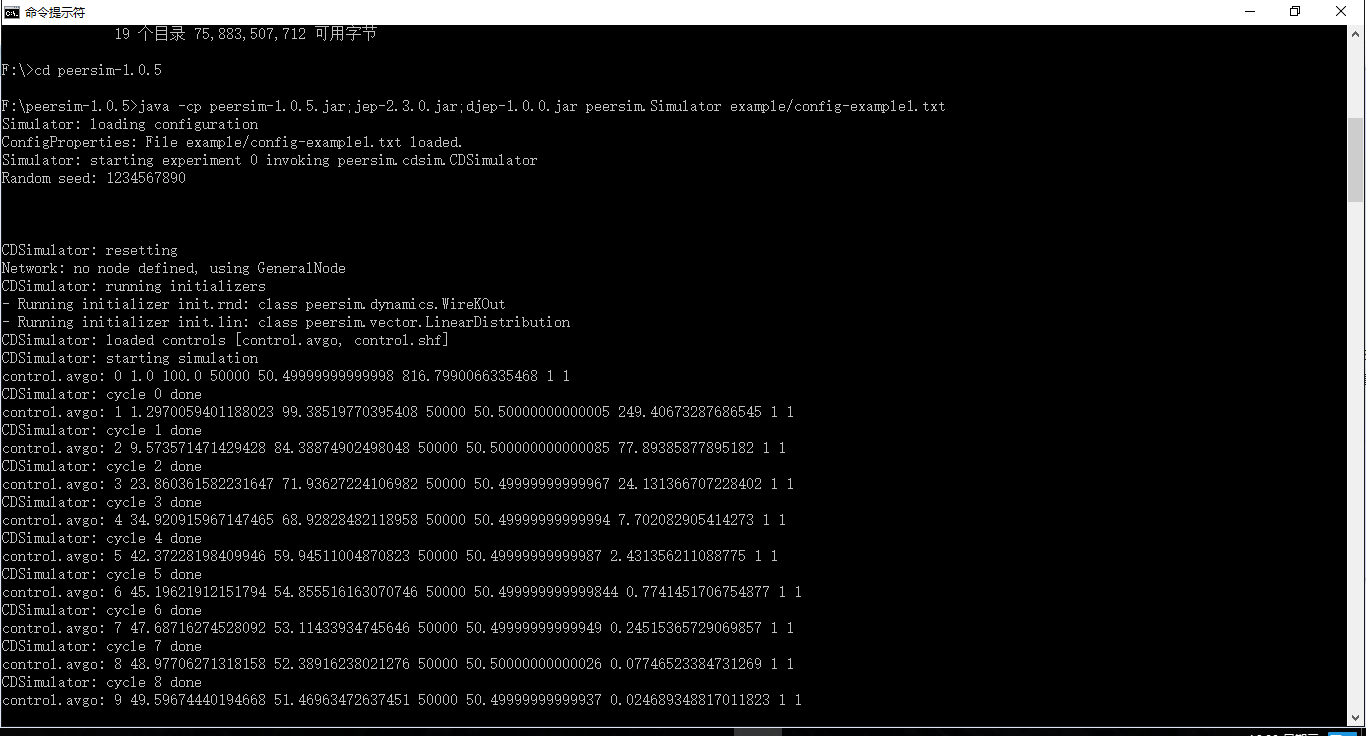Viewport: 1366px width, 736px height.
Task: Click the 'control.avgo: 2 9.573571471429428' line
Action: click(393, 448)
